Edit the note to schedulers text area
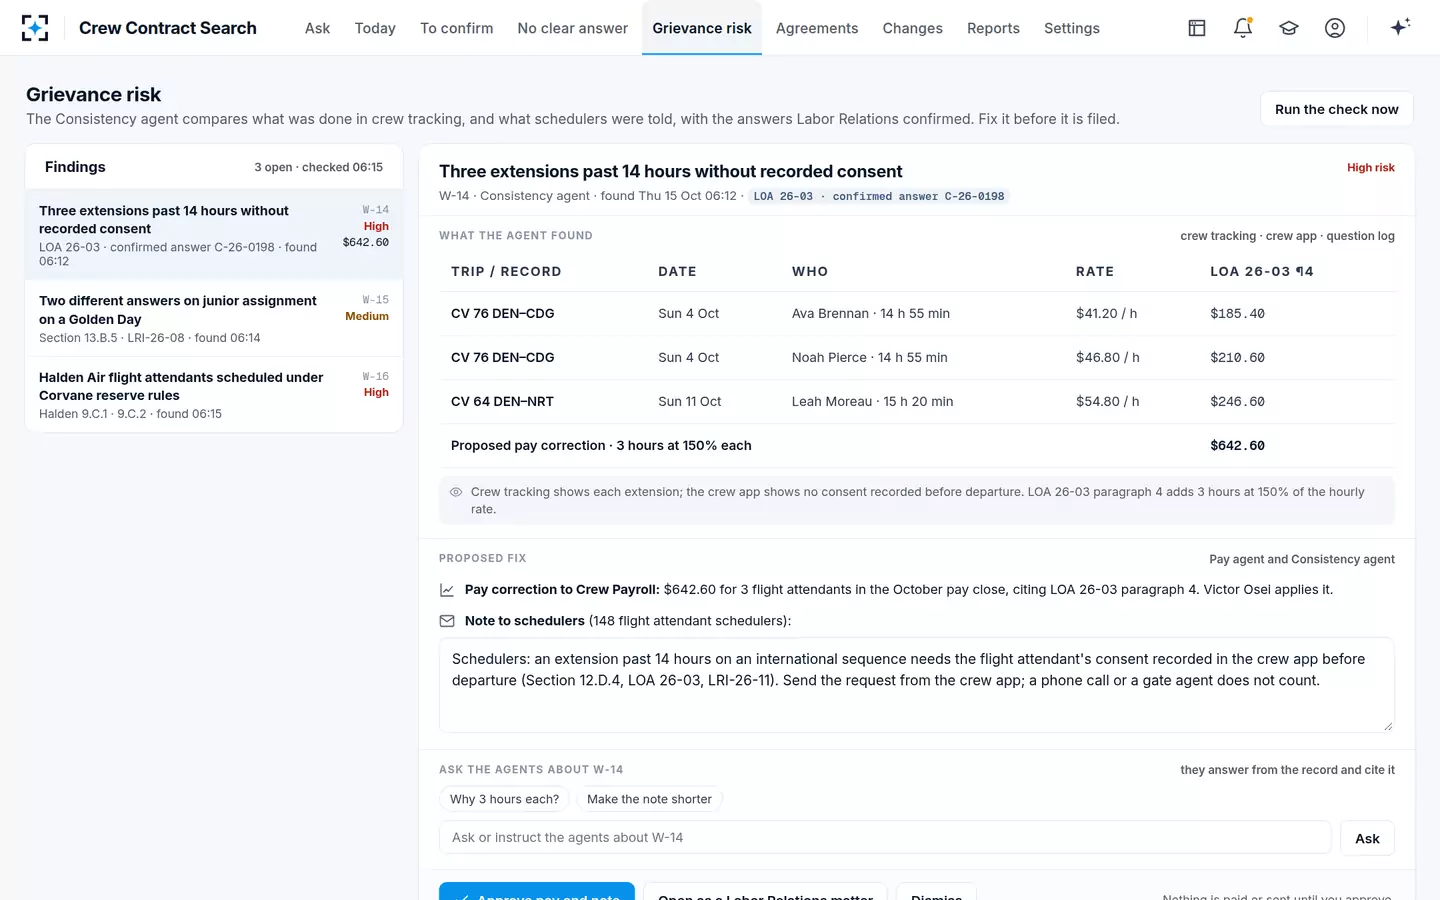Viewport: 1440px width, 900px height. click(916, 685)
